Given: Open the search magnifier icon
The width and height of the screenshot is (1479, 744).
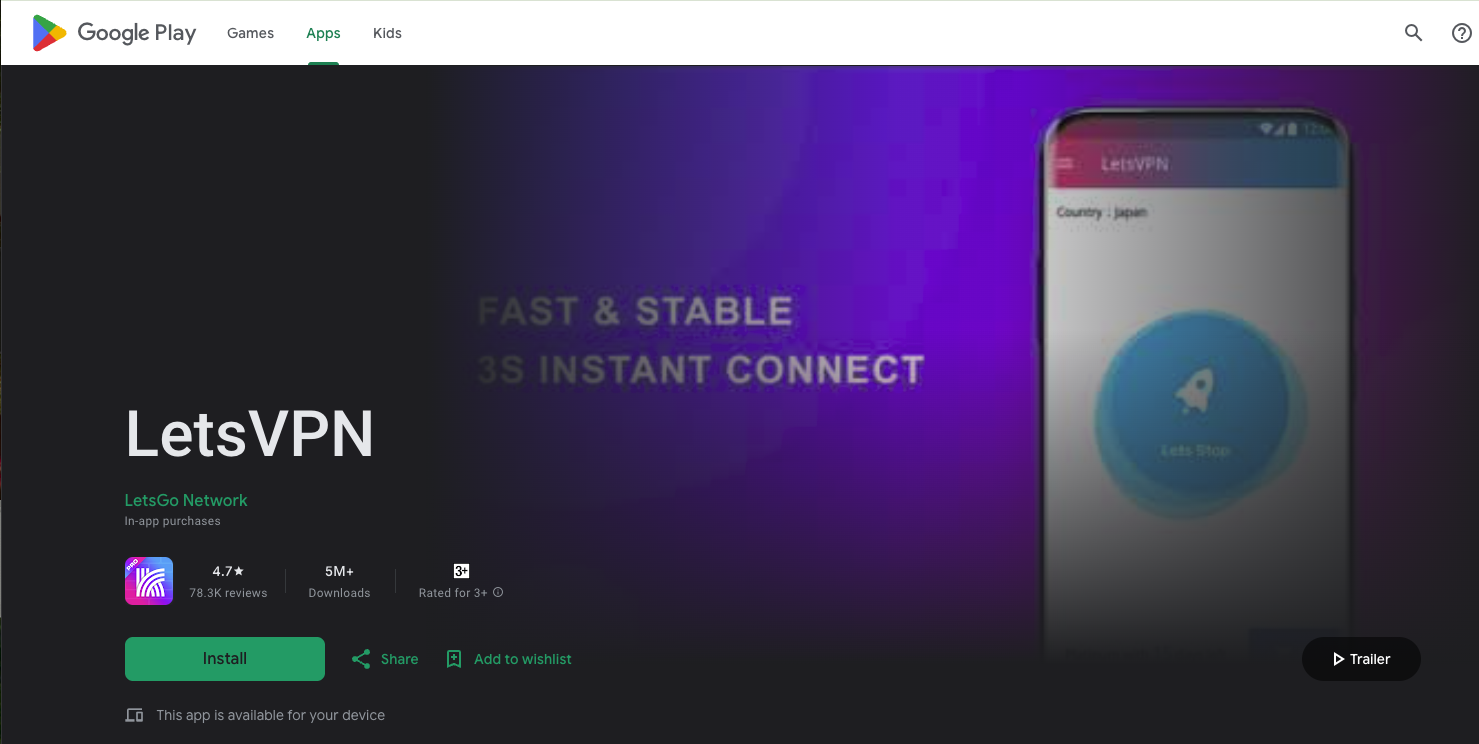Looking at the screenshot, I should (1413, 33).
